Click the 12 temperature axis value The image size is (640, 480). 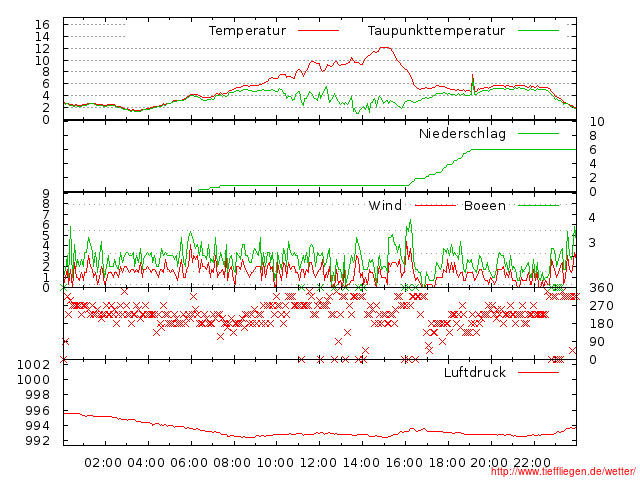point(42,49)
